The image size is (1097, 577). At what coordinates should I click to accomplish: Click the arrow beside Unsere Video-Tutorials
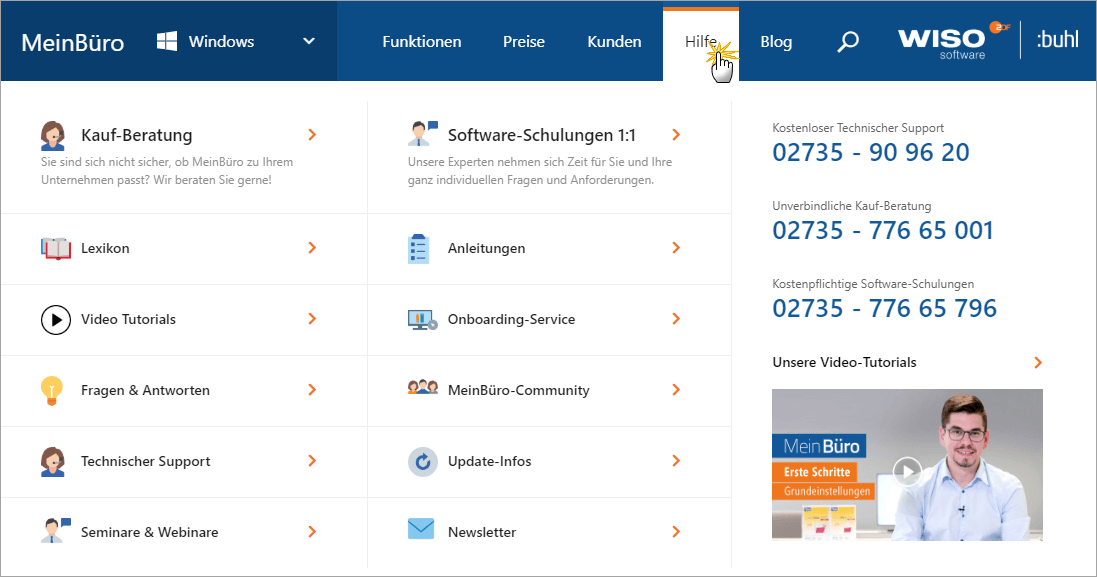pos(1038,362)
